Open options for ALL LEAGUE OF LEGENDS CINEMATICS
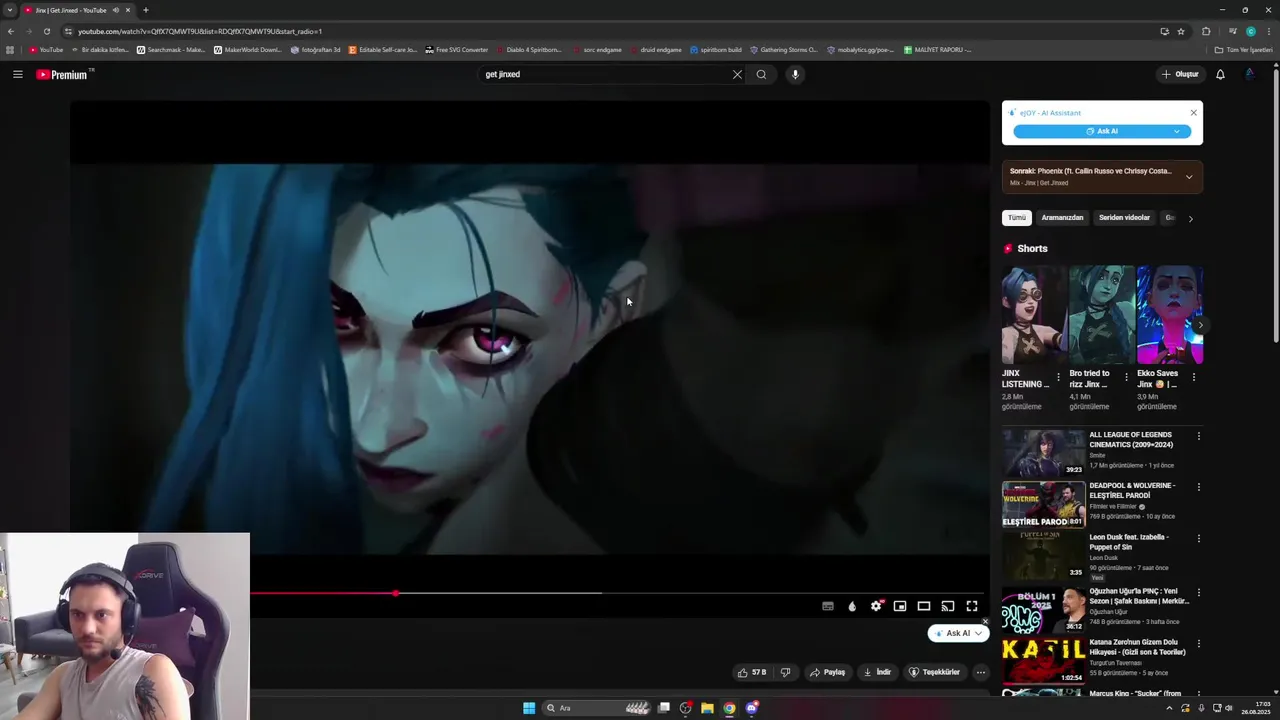This screenshot has width=1280, height=720. click(1198, 436)
